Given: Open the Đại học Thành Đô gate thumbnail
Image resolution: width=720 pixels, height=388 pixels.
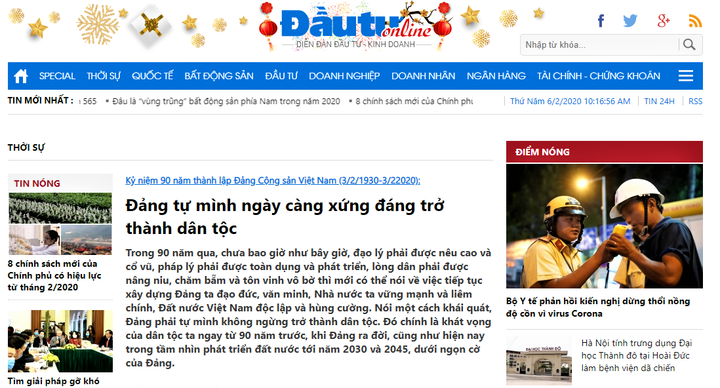Looking at the screenshot, I should (539, 360).
